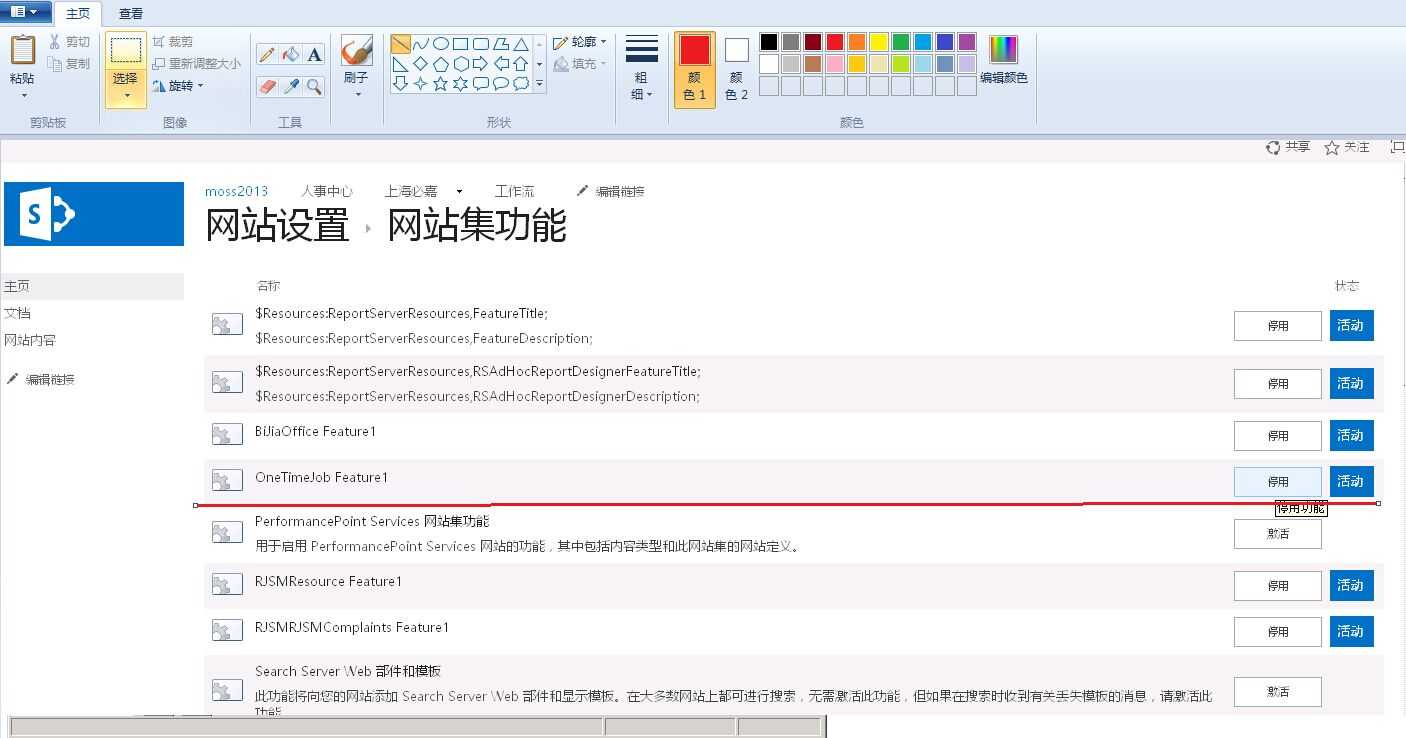
Task: Select the Text tool
Action: pyautogui.click(x=314, y=54)
